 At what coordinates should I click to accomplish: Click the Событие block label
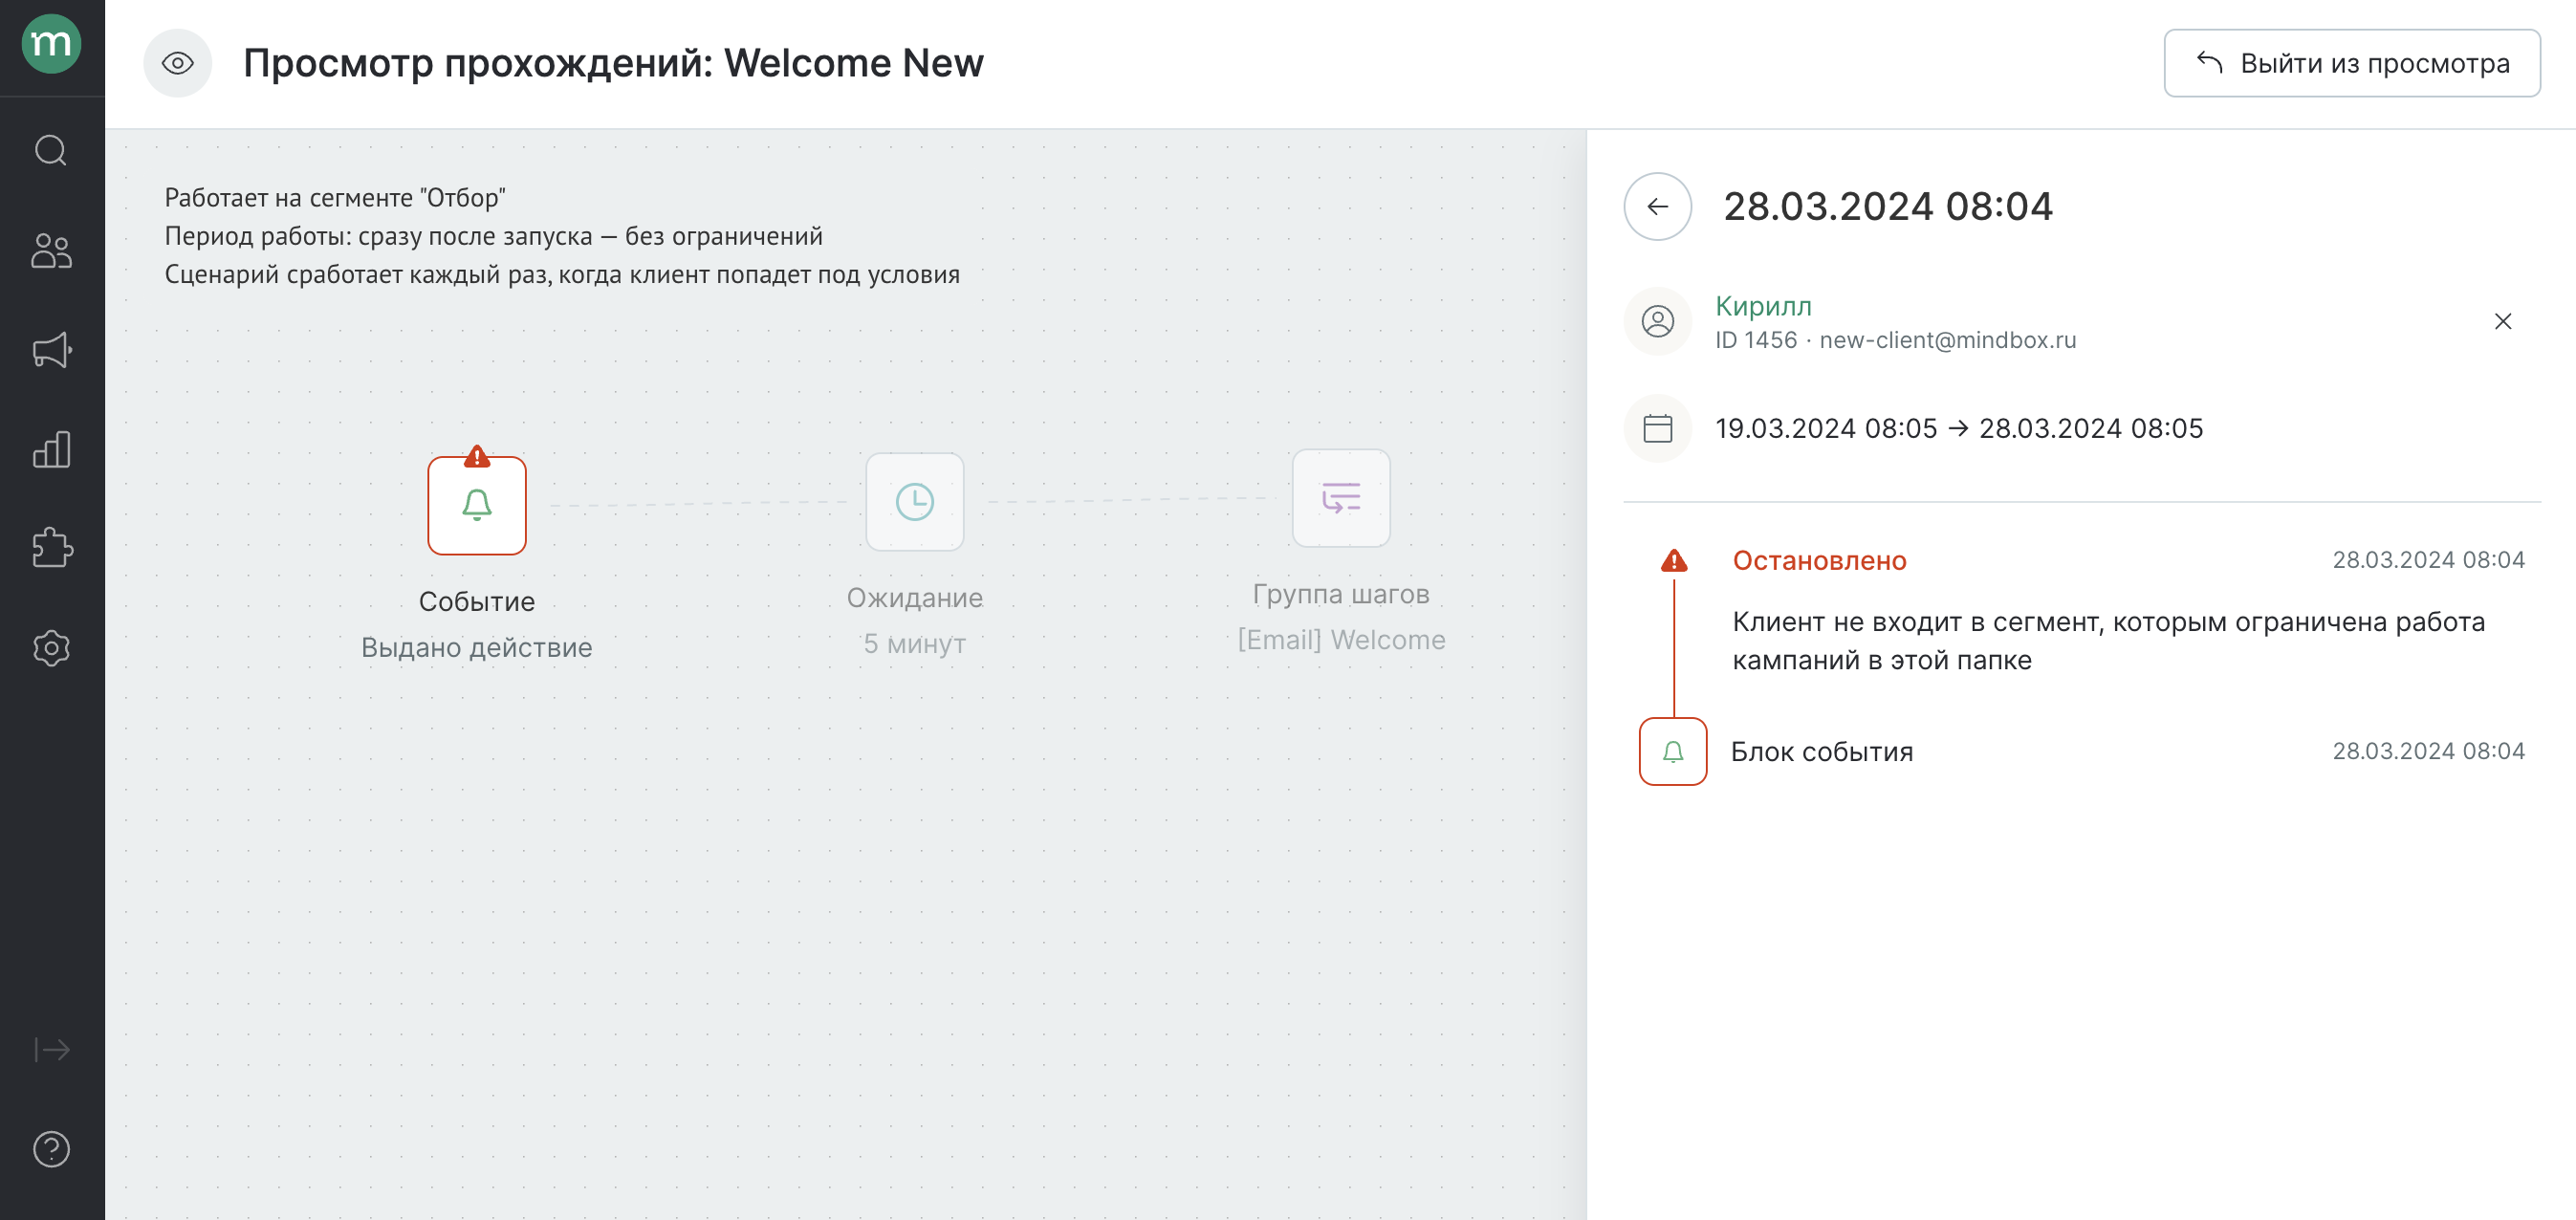coord(476,602)
